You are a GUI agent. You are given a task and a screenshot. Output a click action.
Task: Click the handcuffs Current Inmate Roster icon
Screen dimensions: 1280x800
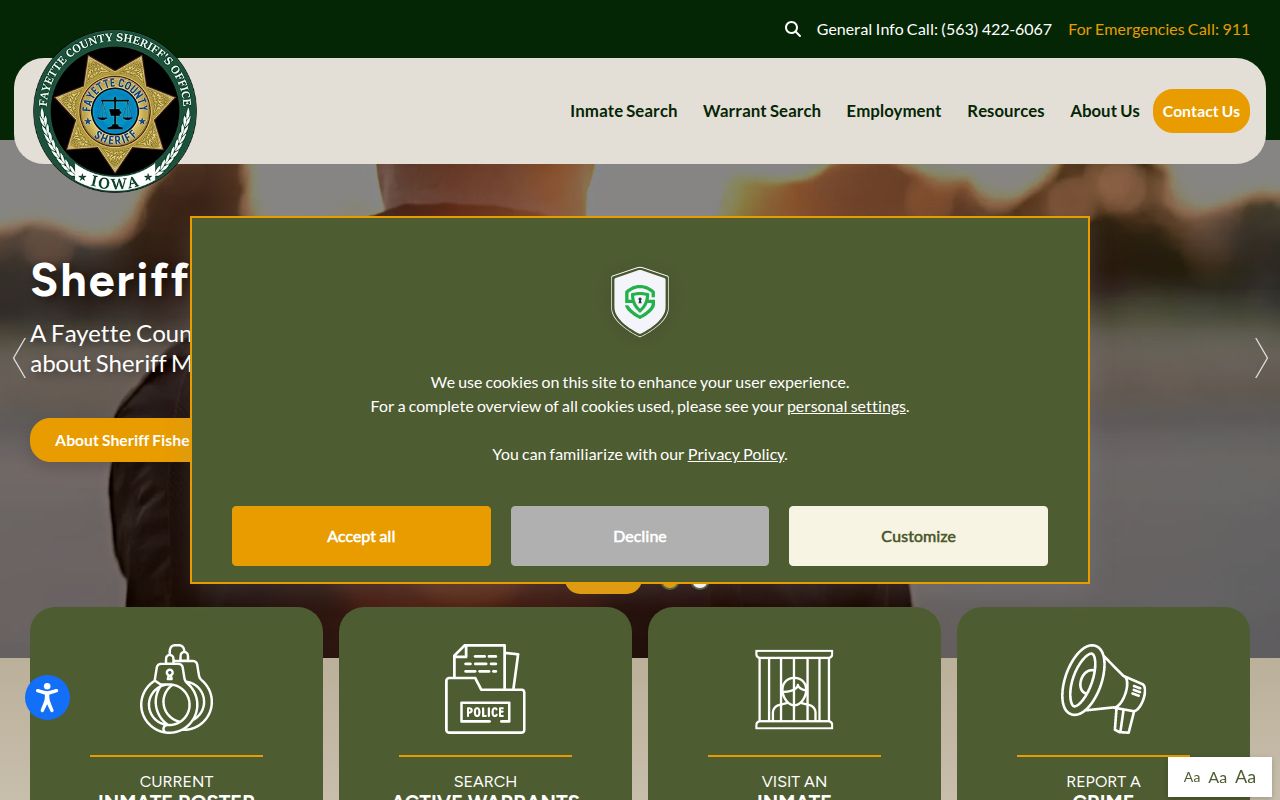176,689
